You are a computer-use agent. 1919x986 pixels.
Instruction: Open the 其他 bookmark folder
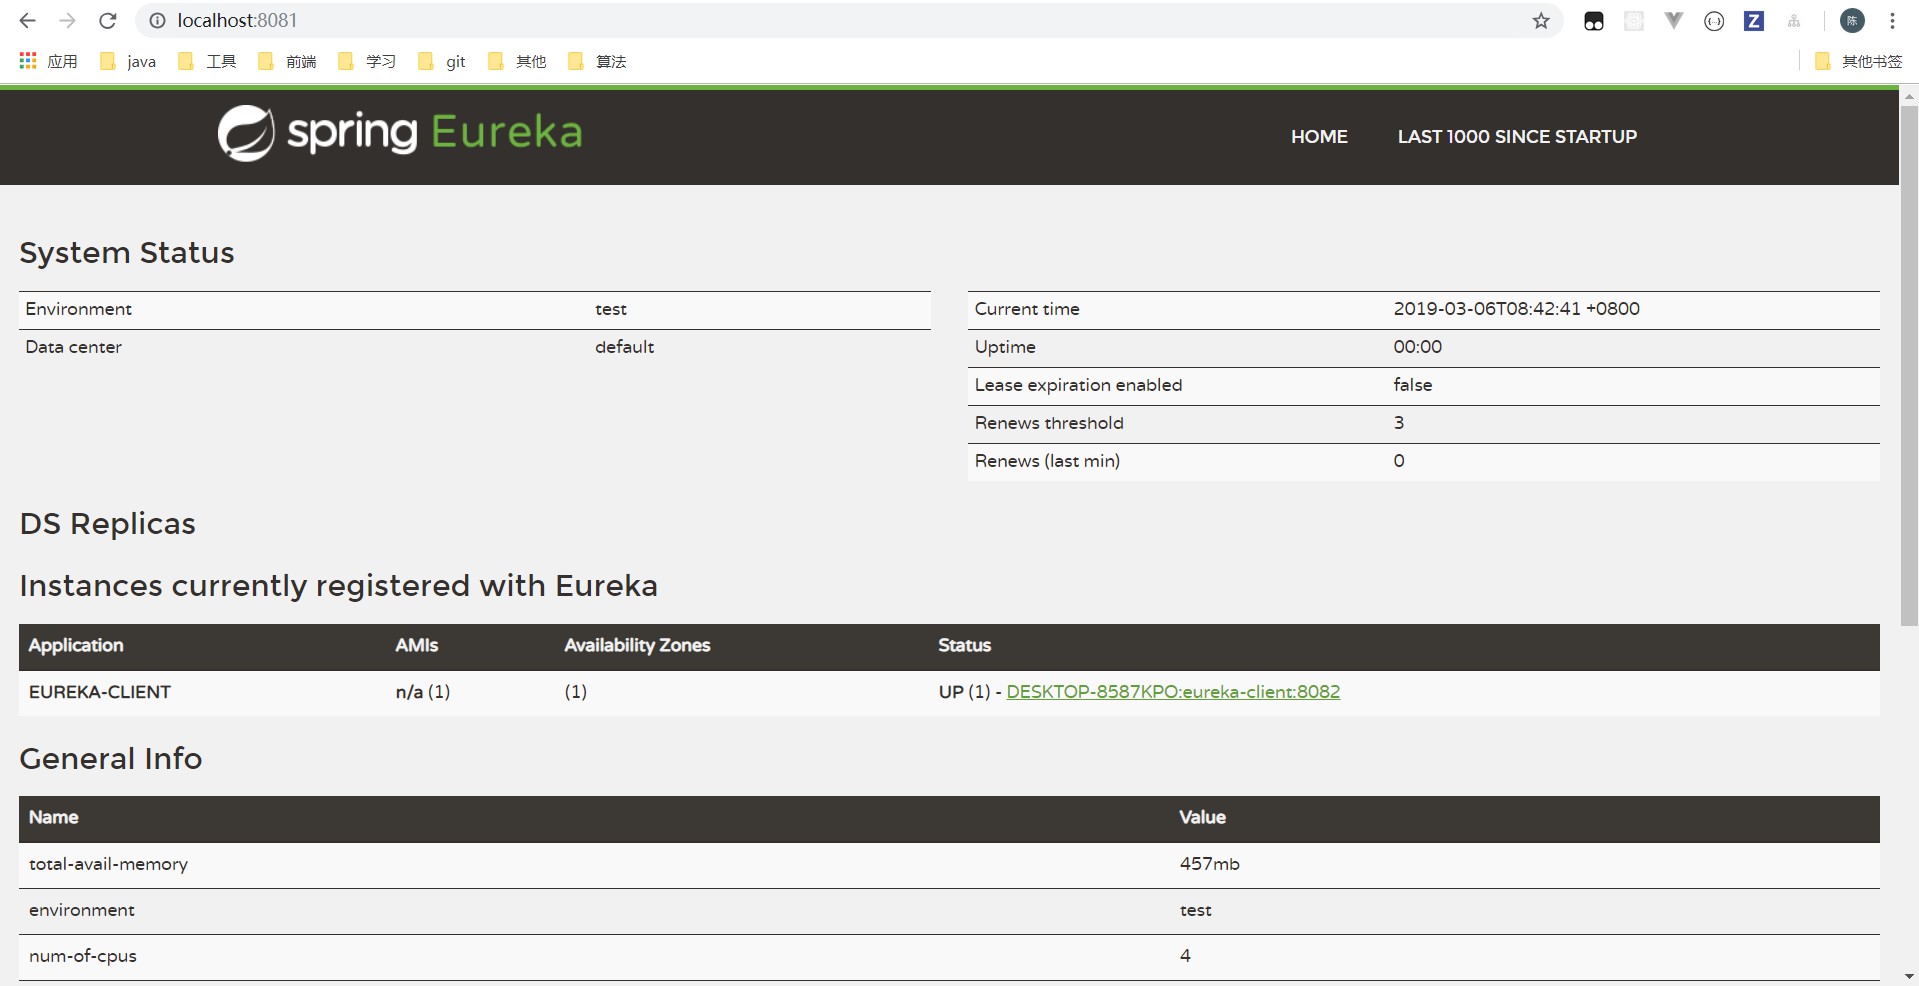517,61
